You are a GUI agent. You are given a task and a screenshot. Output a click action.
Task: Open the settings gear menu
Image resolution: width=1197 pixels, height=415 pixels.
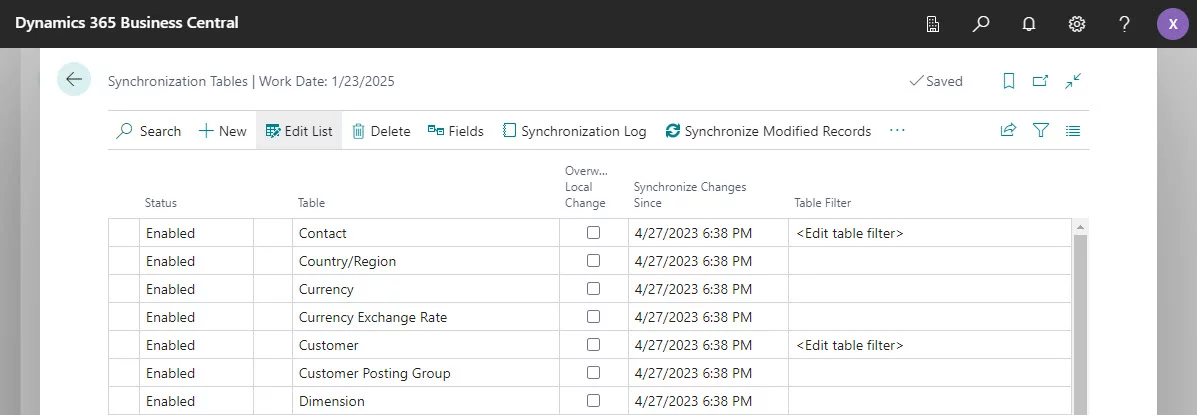(1077, 24)
